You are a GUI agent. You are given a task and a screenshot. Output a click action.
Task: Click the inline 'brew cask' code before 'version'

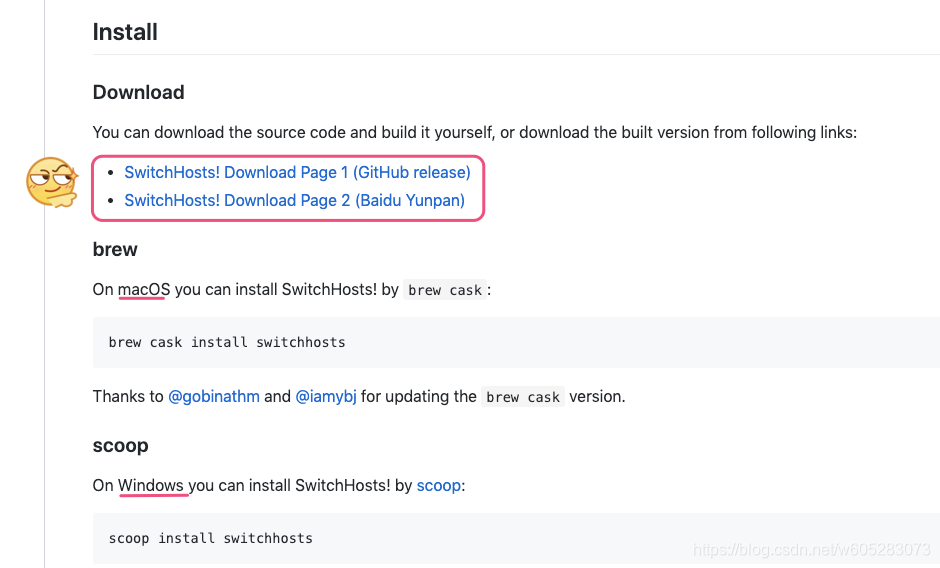pos(523,397)
